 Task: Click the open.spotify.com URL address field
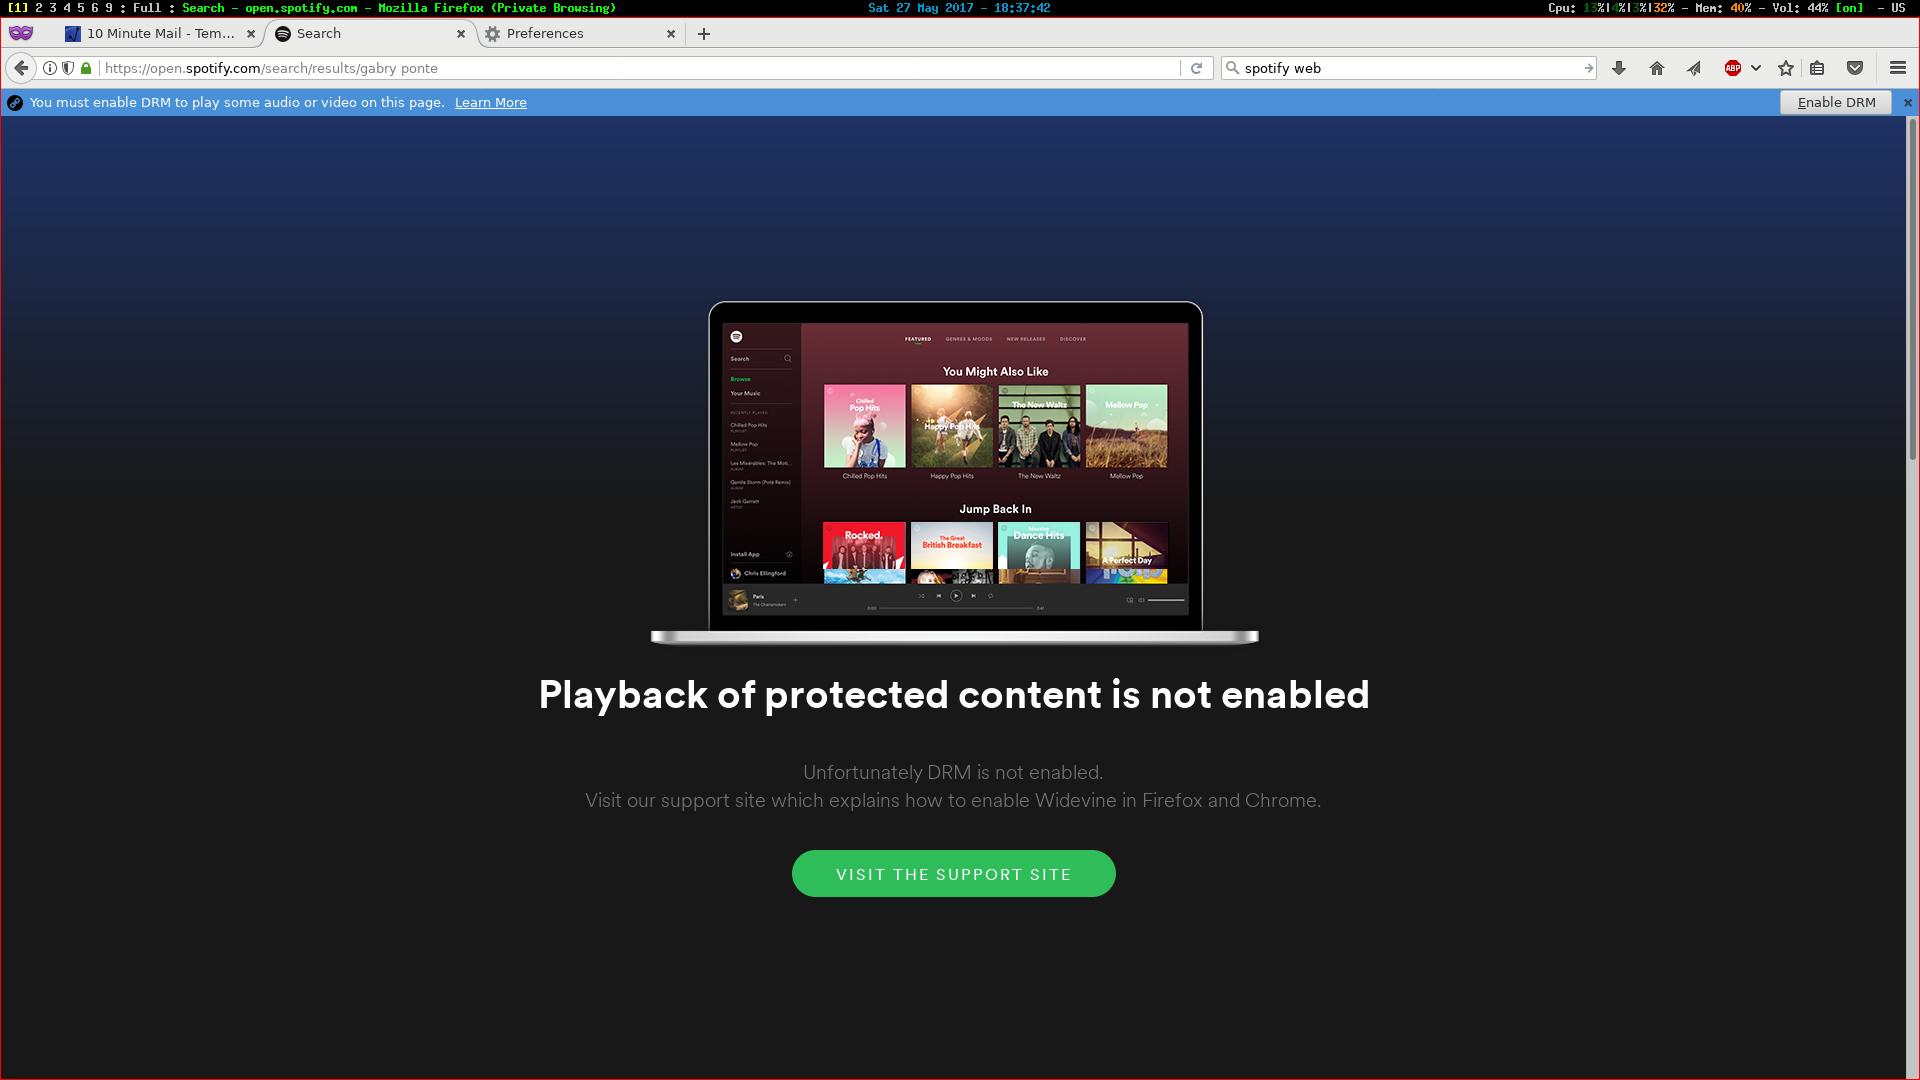click(640, 68)
